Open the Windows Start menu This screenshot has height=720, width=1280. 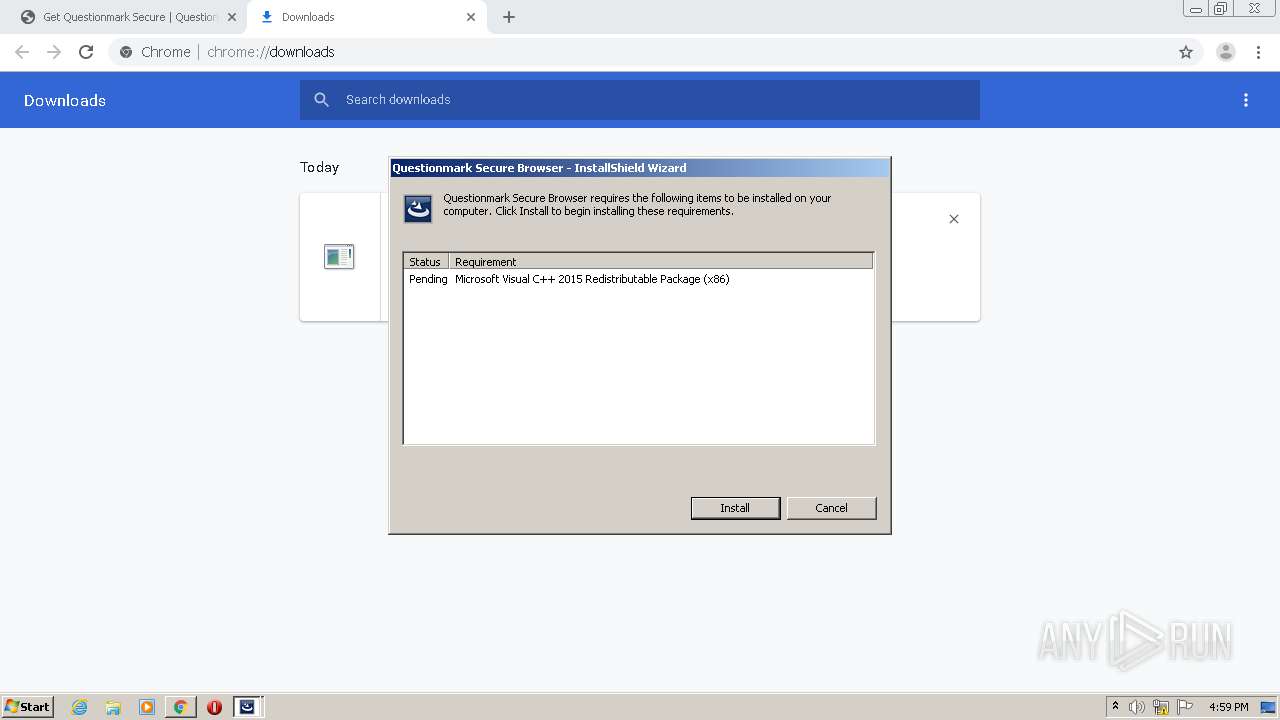point(27,707)
